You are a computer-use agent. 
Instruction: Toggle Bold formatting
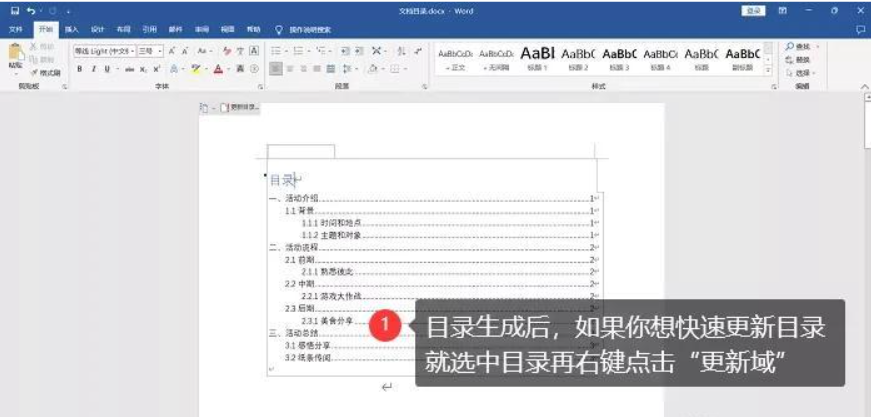[x=79, y=69]
